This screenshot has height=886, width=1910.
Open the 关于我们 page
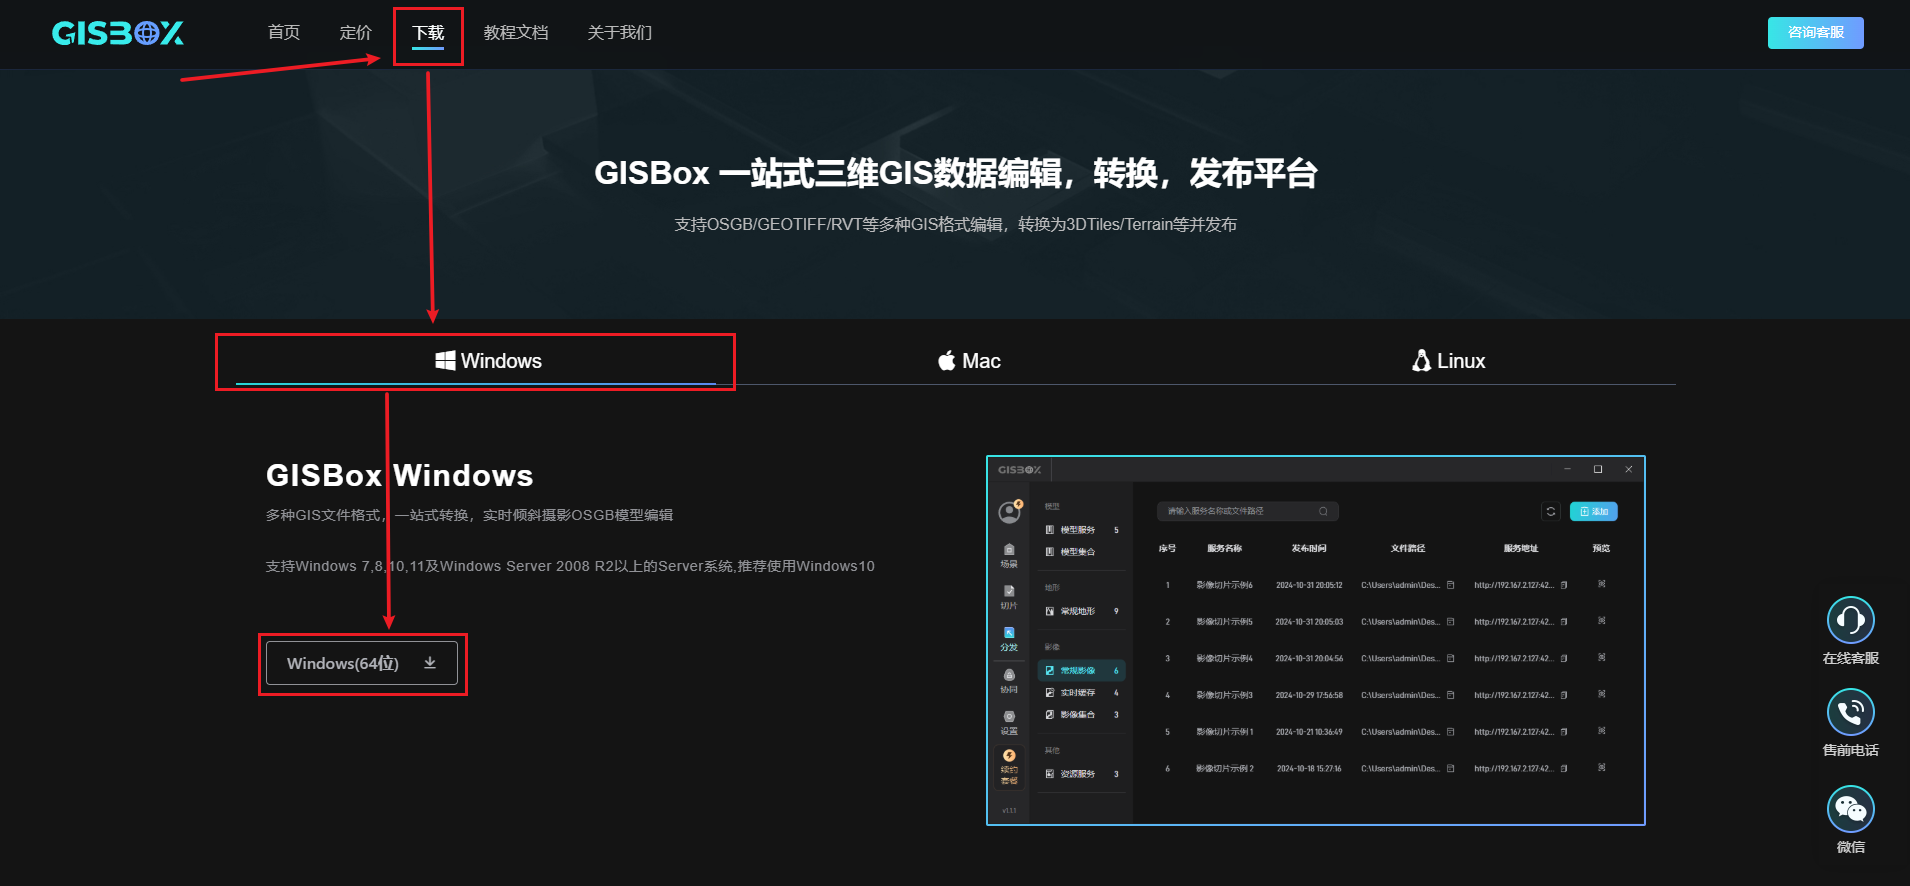click(620, 33)
